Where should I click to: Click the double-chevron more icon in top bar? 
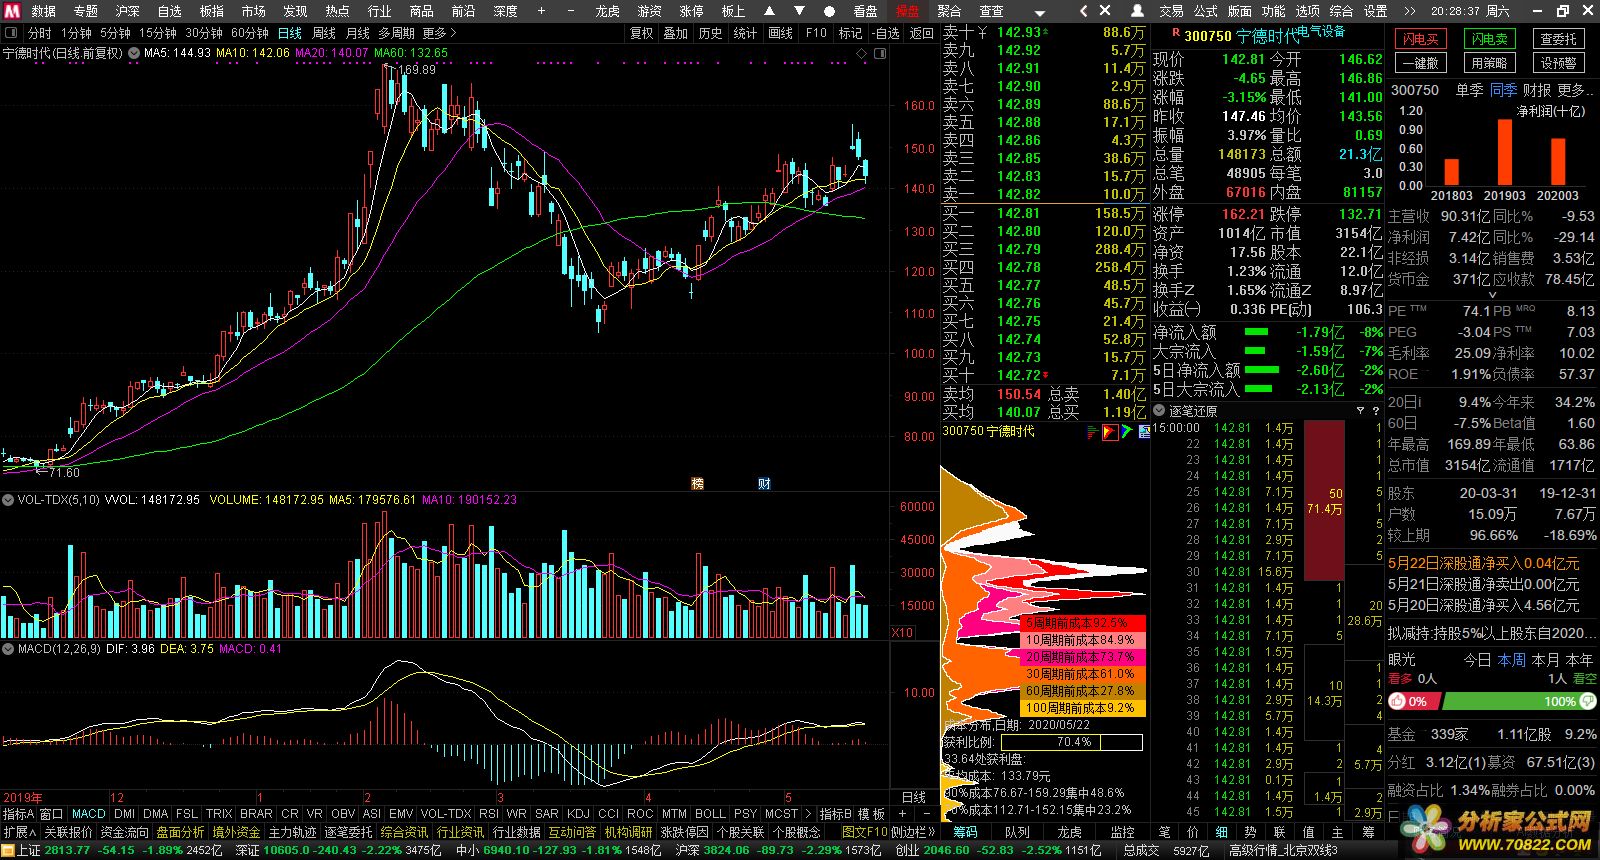point(1410,11)
